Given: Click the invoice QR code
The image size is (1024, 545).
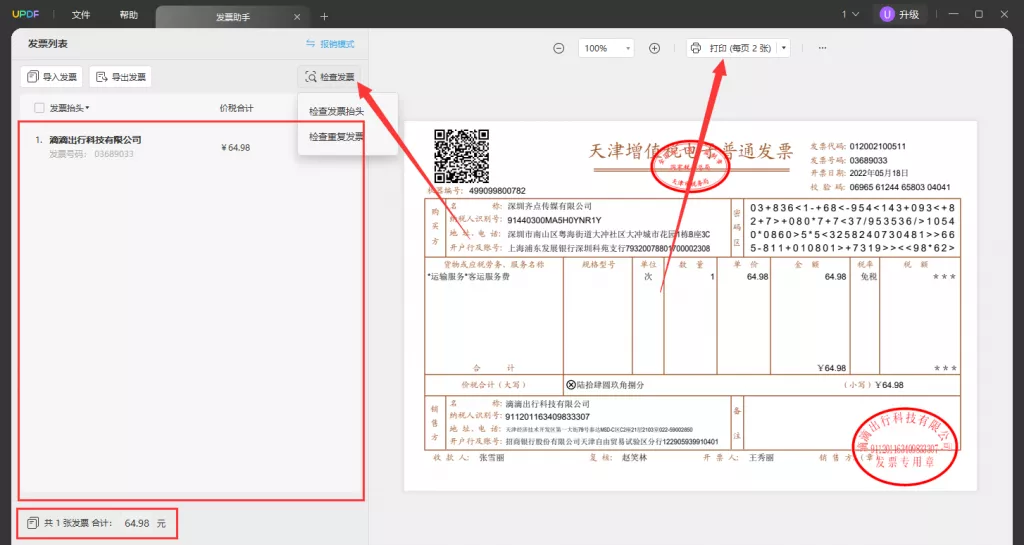Looking at the screenshot, I should pos(462,156).
